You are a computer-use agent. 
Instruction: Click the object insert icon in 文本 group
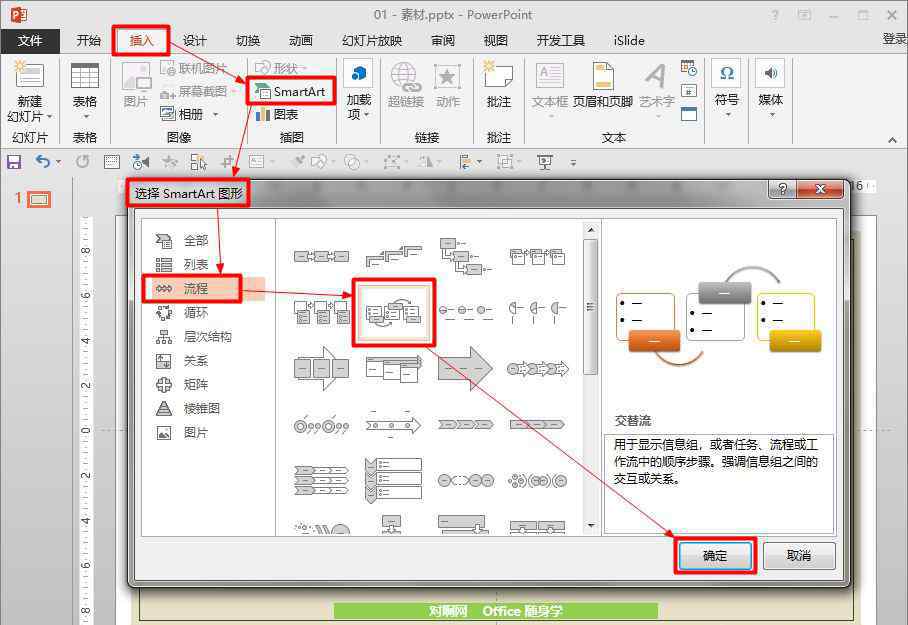pos(689,114)
